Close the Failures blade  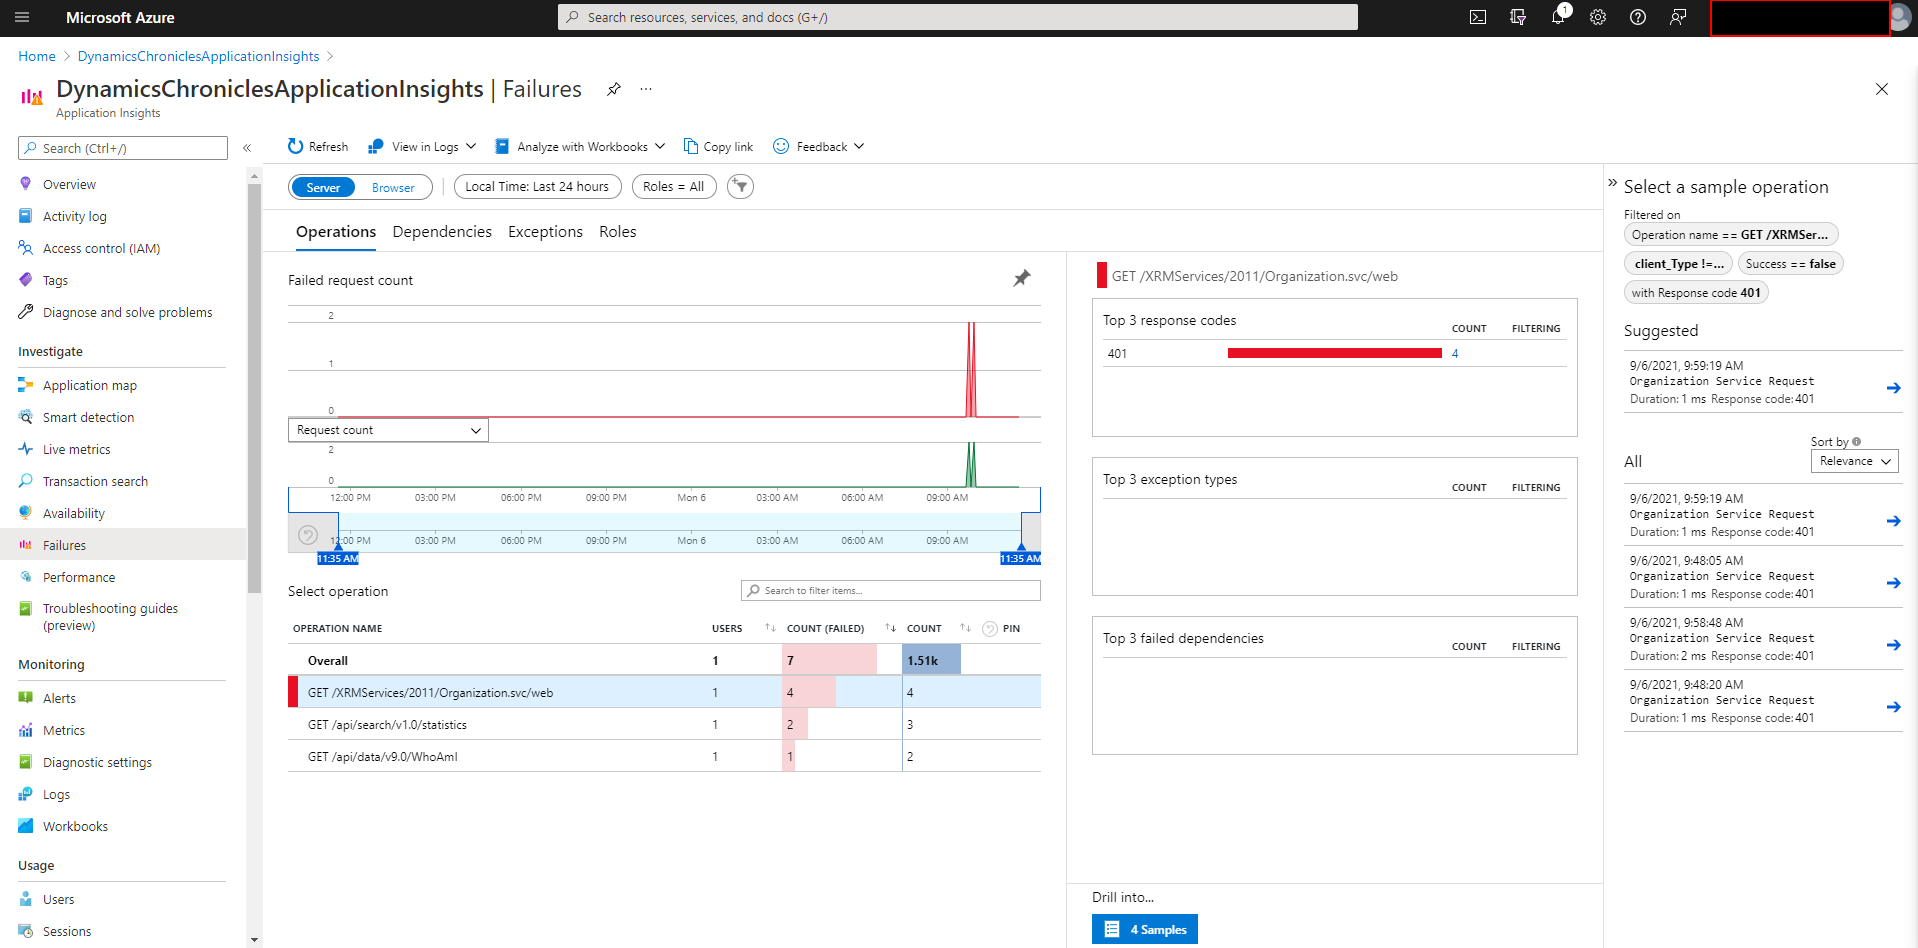1882,89
